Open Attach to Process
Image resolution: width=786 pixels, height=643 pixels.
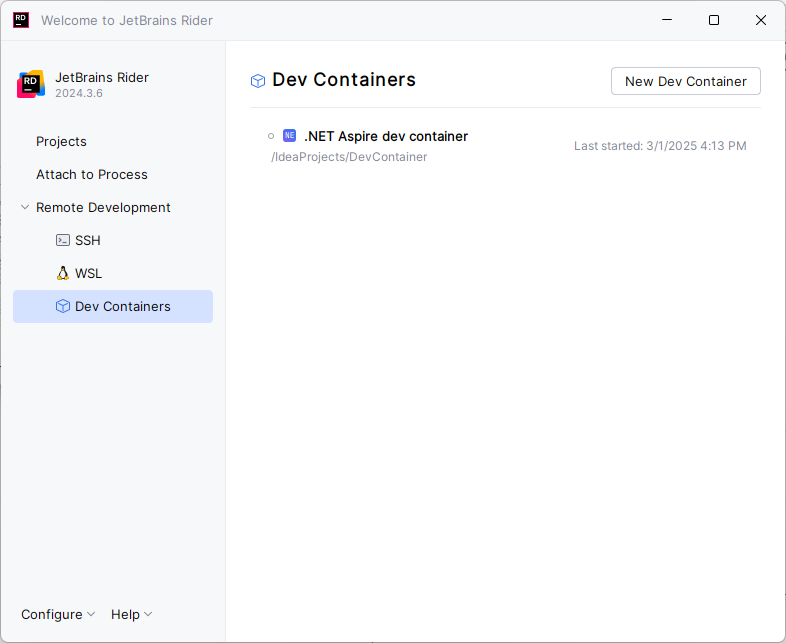pyautogui.click(x=92, y=174)
